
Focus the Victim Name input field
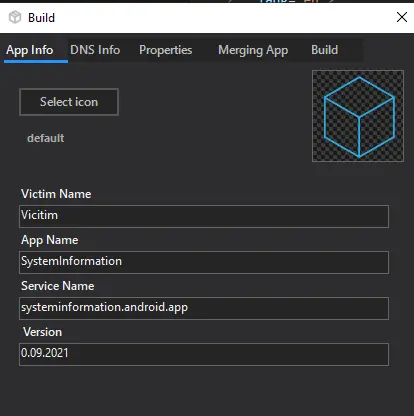(204, 216)
